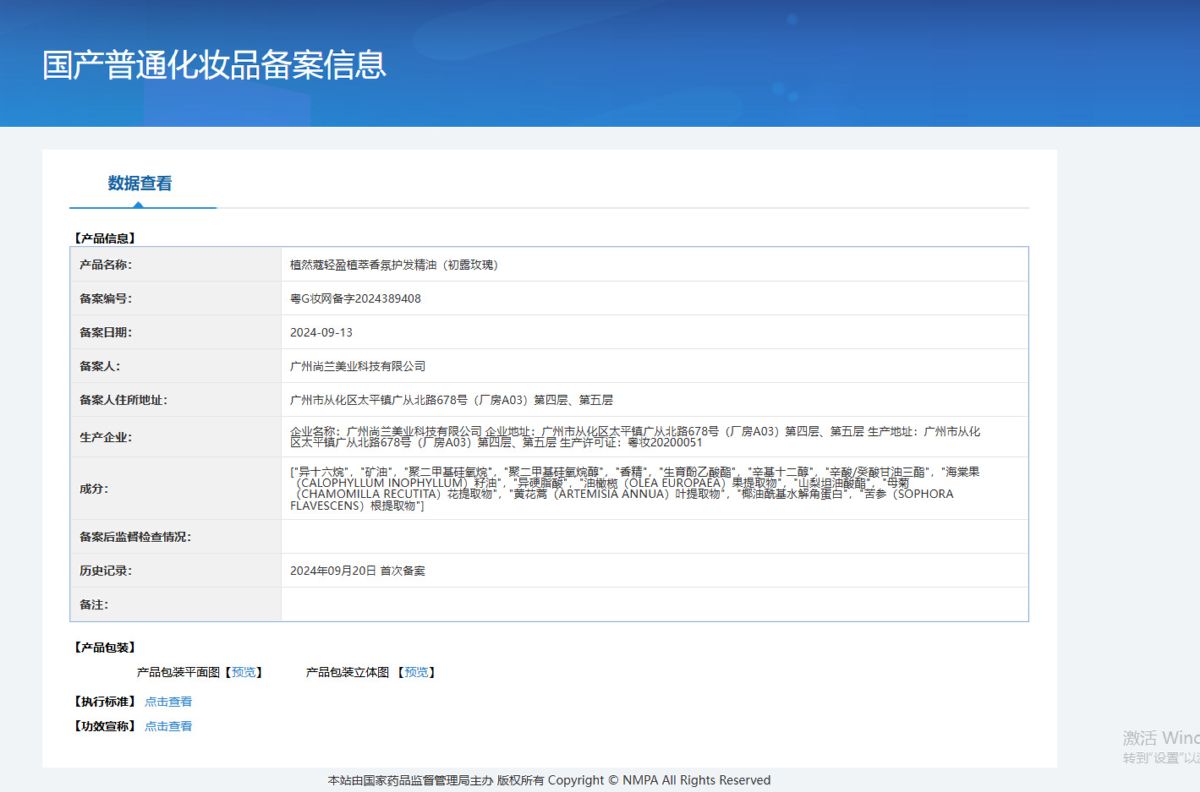This screenshot has width=1200, height=792.
Task: Click the filing number 粤G妆网备字2024389408
Action: pos(355,299)
